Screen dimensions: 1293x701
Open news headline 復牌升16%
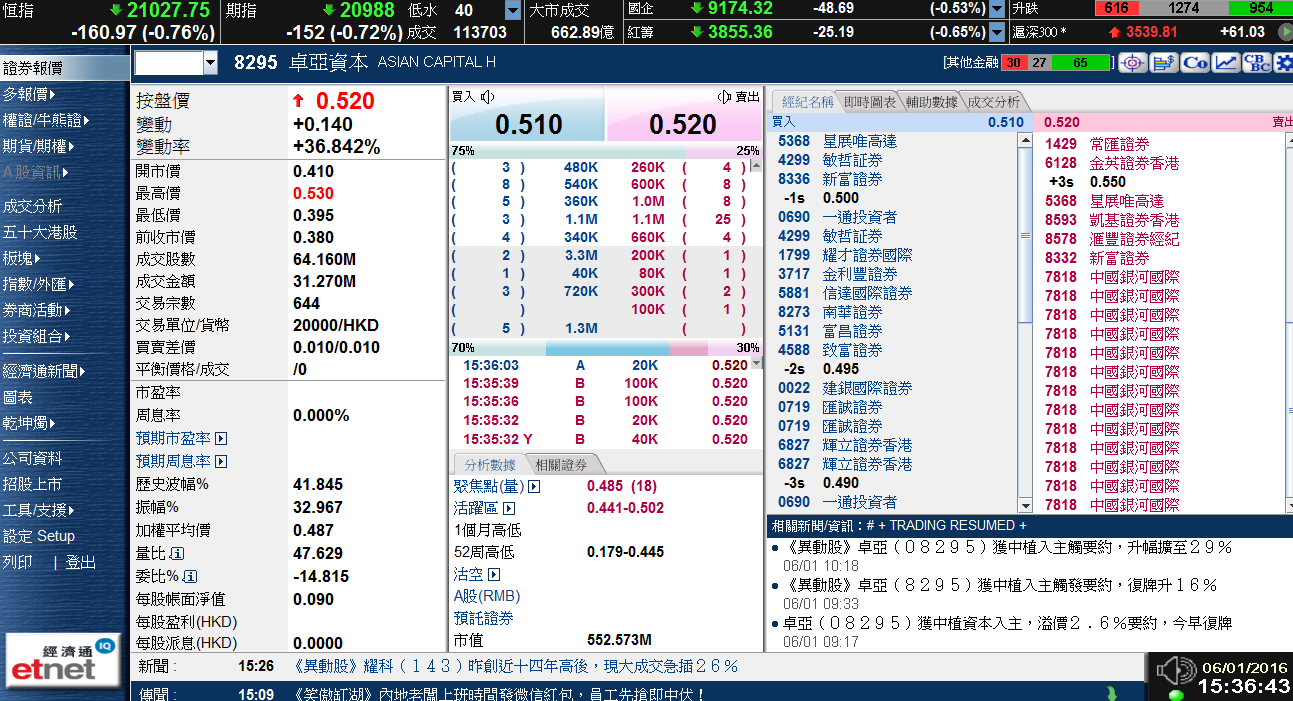(x=1002, y=585)
